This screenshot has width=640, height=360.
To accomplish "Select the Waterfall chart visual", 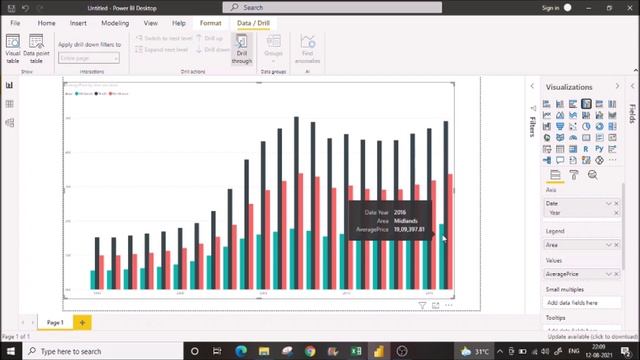I will 547,127.
